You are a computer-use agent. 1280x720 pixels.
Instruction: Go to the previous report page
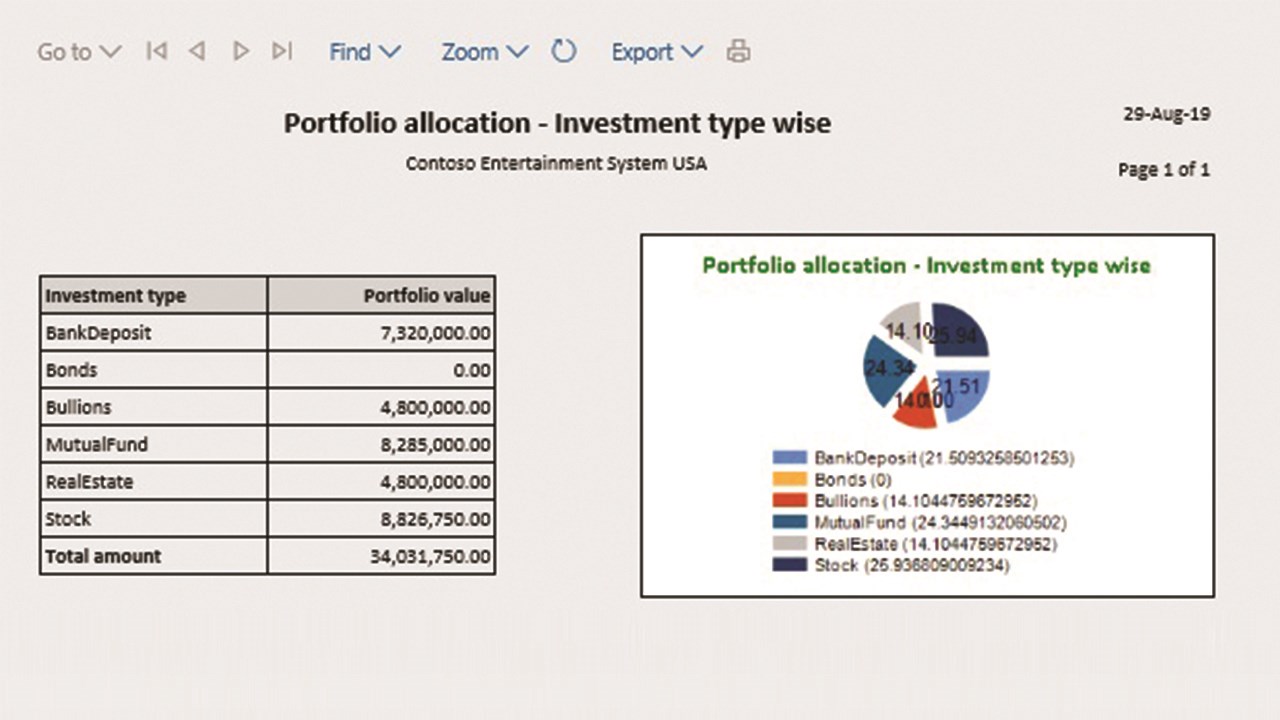click(x=198, y=51)
